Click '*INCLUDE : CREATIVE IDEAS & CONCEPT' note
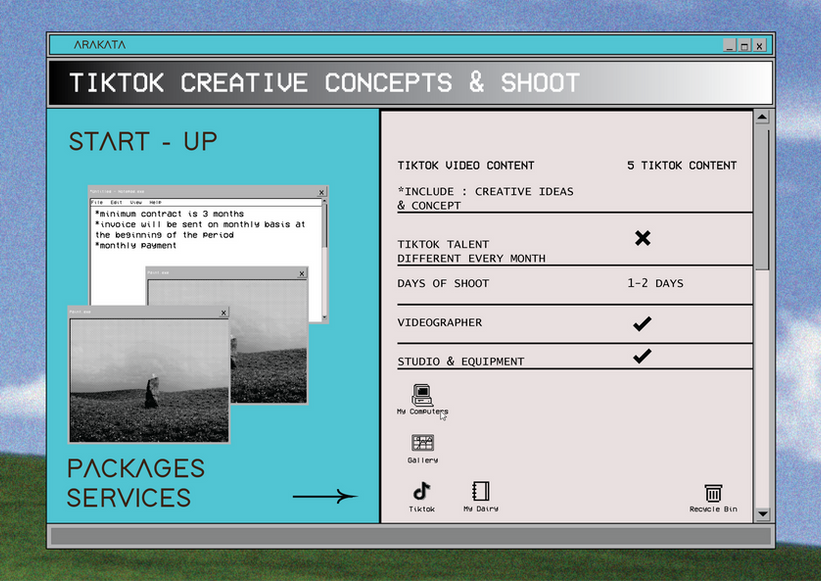 coord(485,198)
